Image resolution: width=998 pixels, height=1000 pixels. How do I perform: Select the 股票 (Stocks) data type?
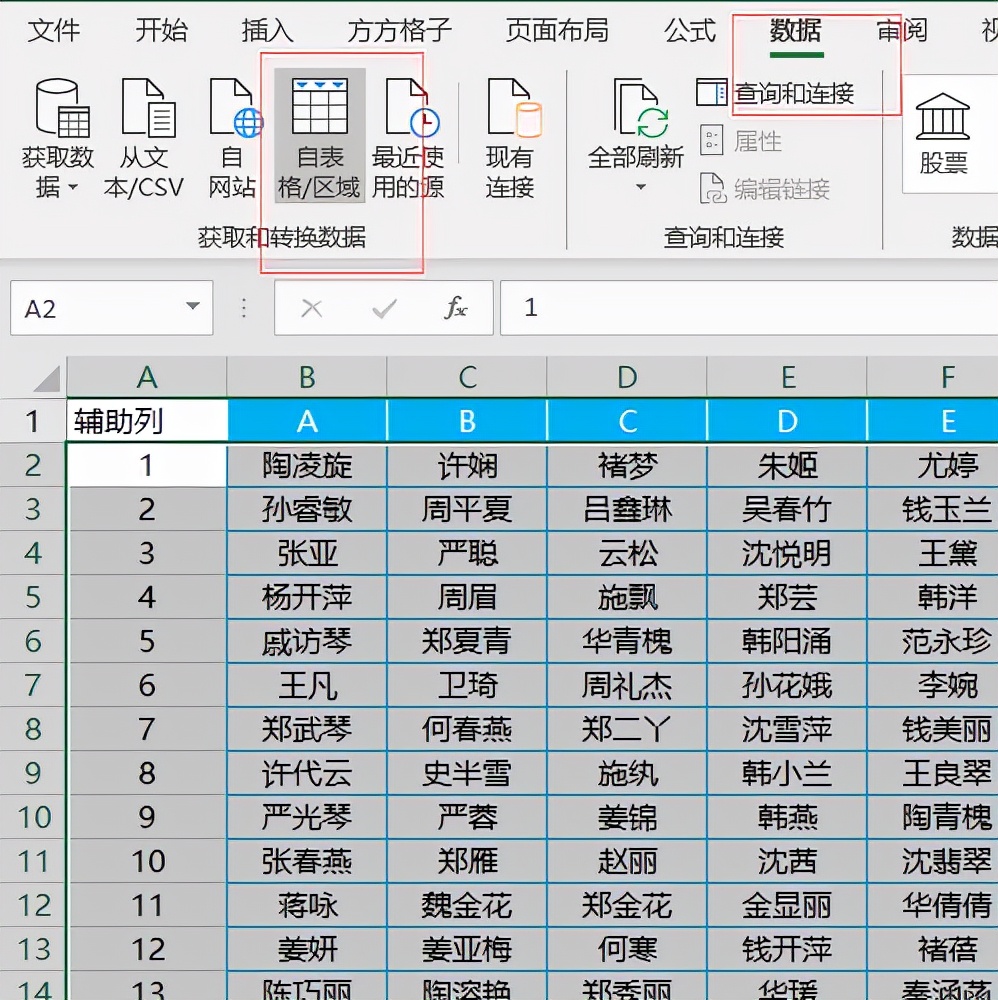pyautogui.click(x=943, y=134)
